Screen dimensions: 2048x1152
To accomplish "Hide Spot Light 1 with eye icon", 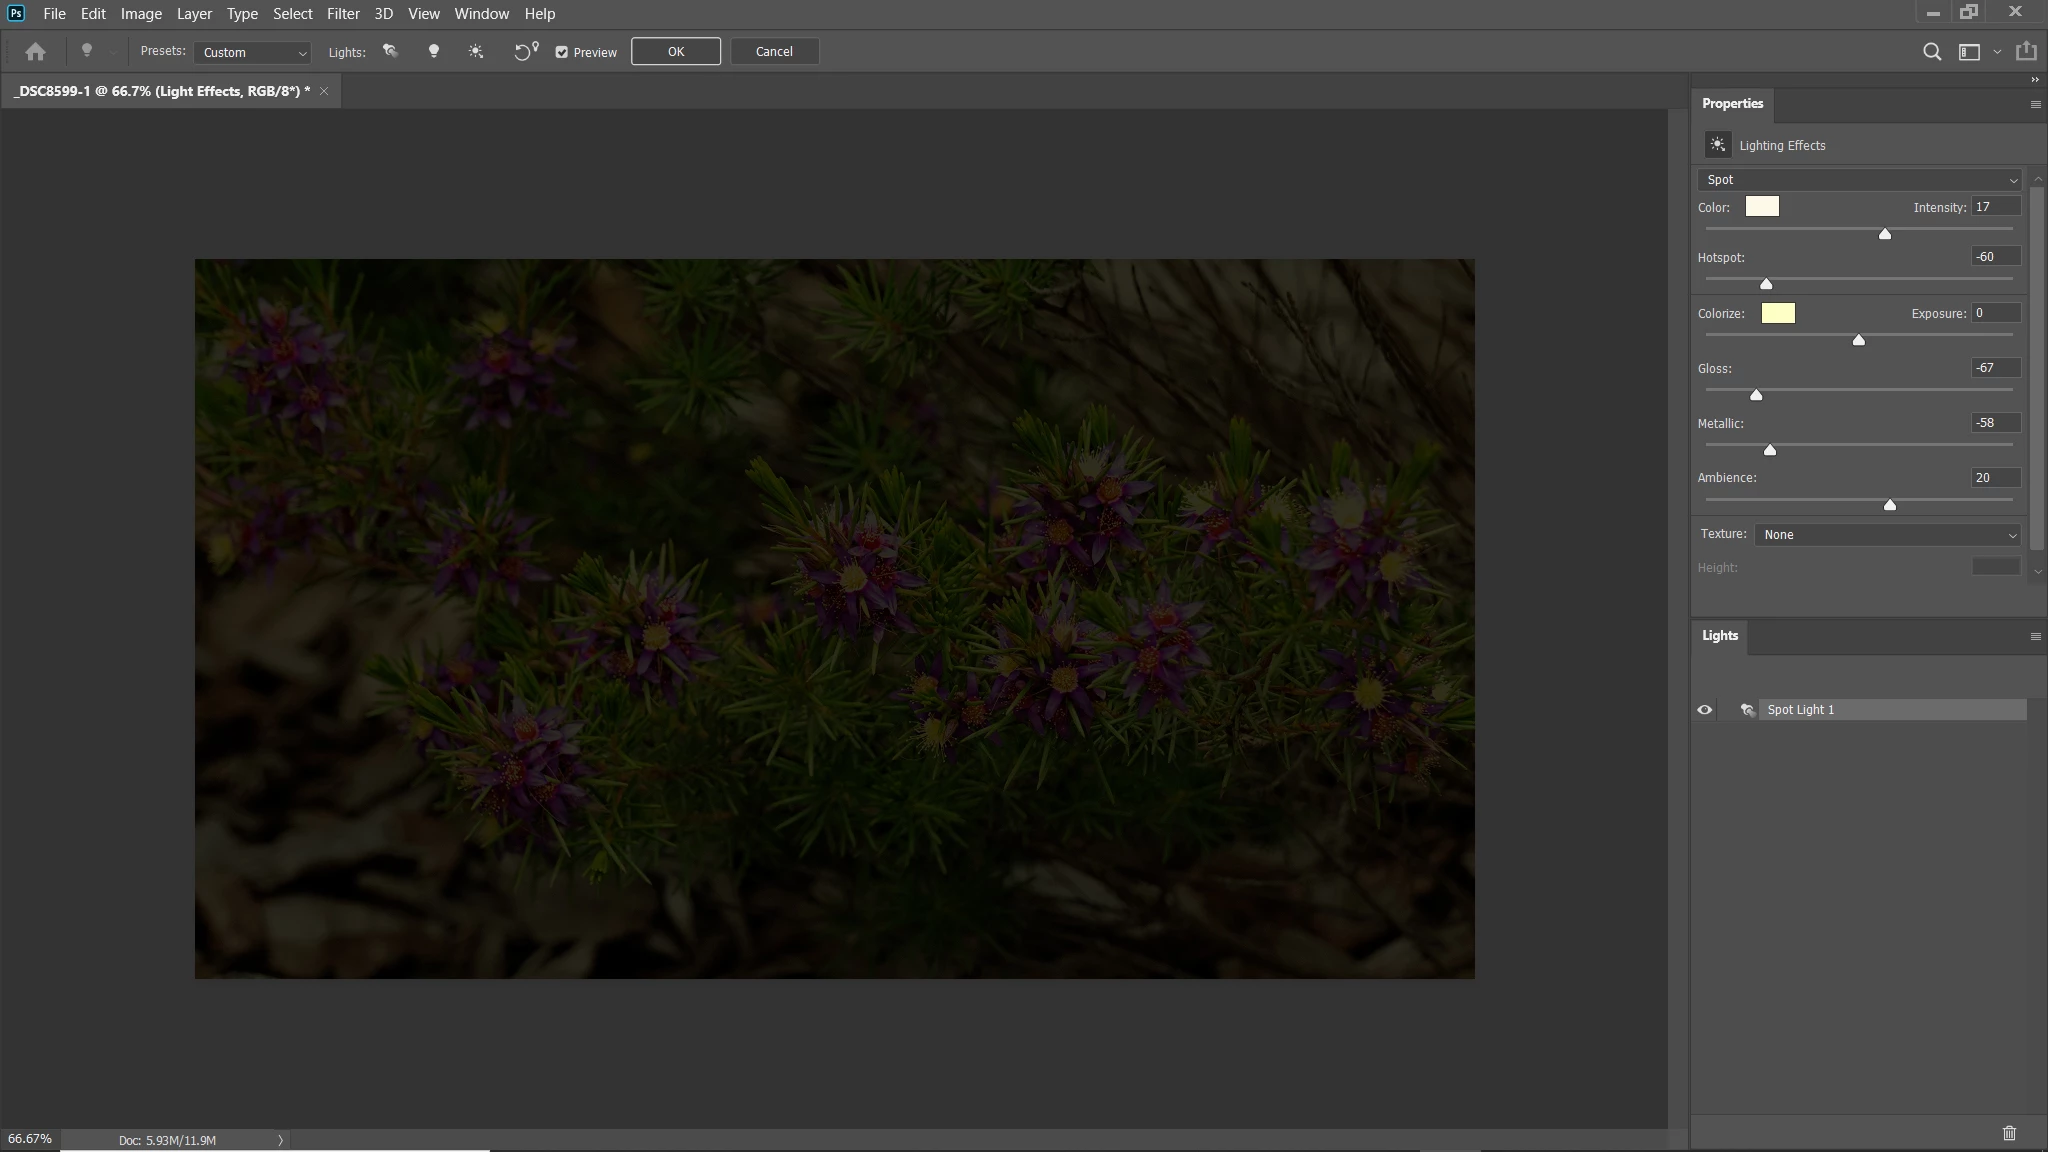I will [1705, 710].
